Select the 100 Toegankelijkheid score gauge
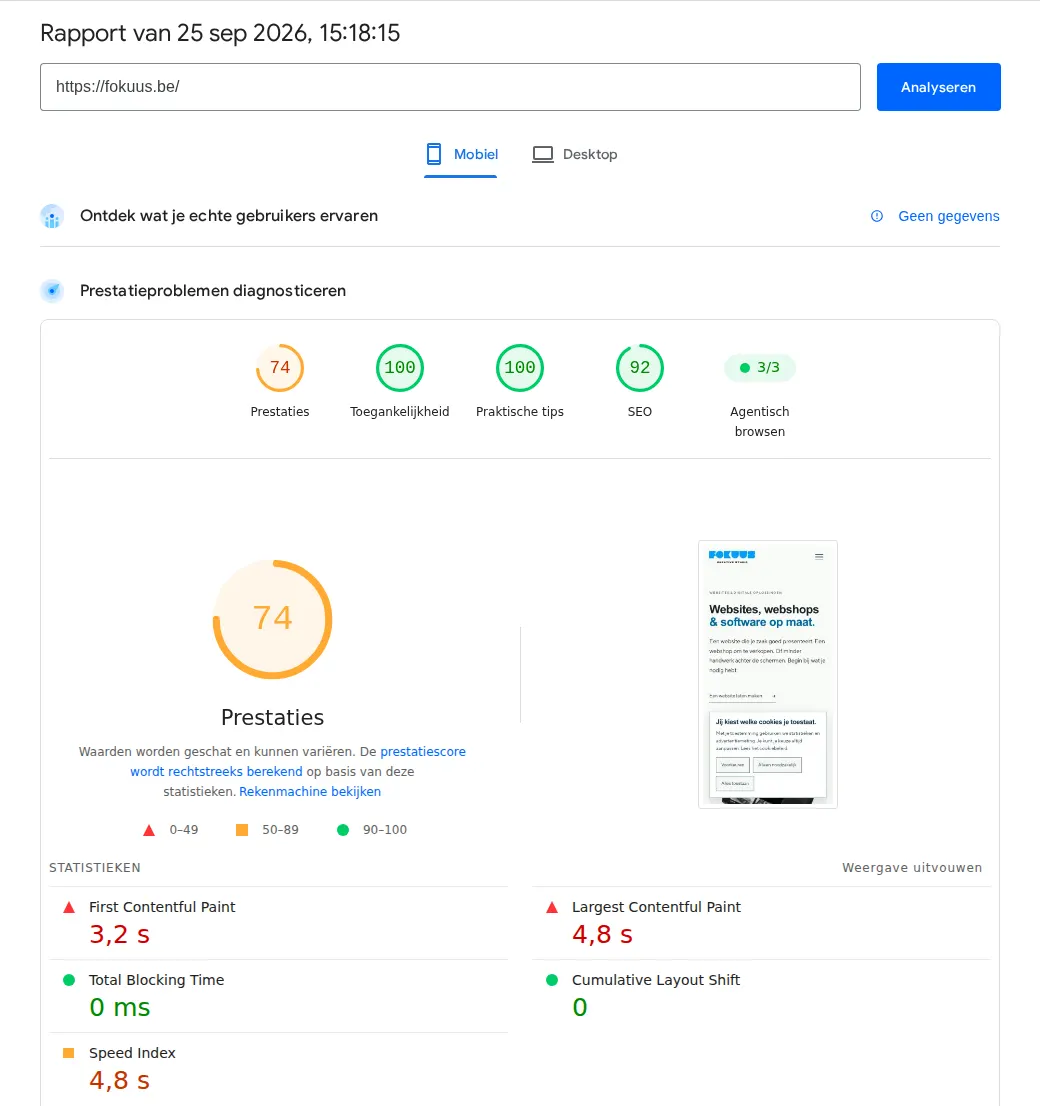 point(399,367)
